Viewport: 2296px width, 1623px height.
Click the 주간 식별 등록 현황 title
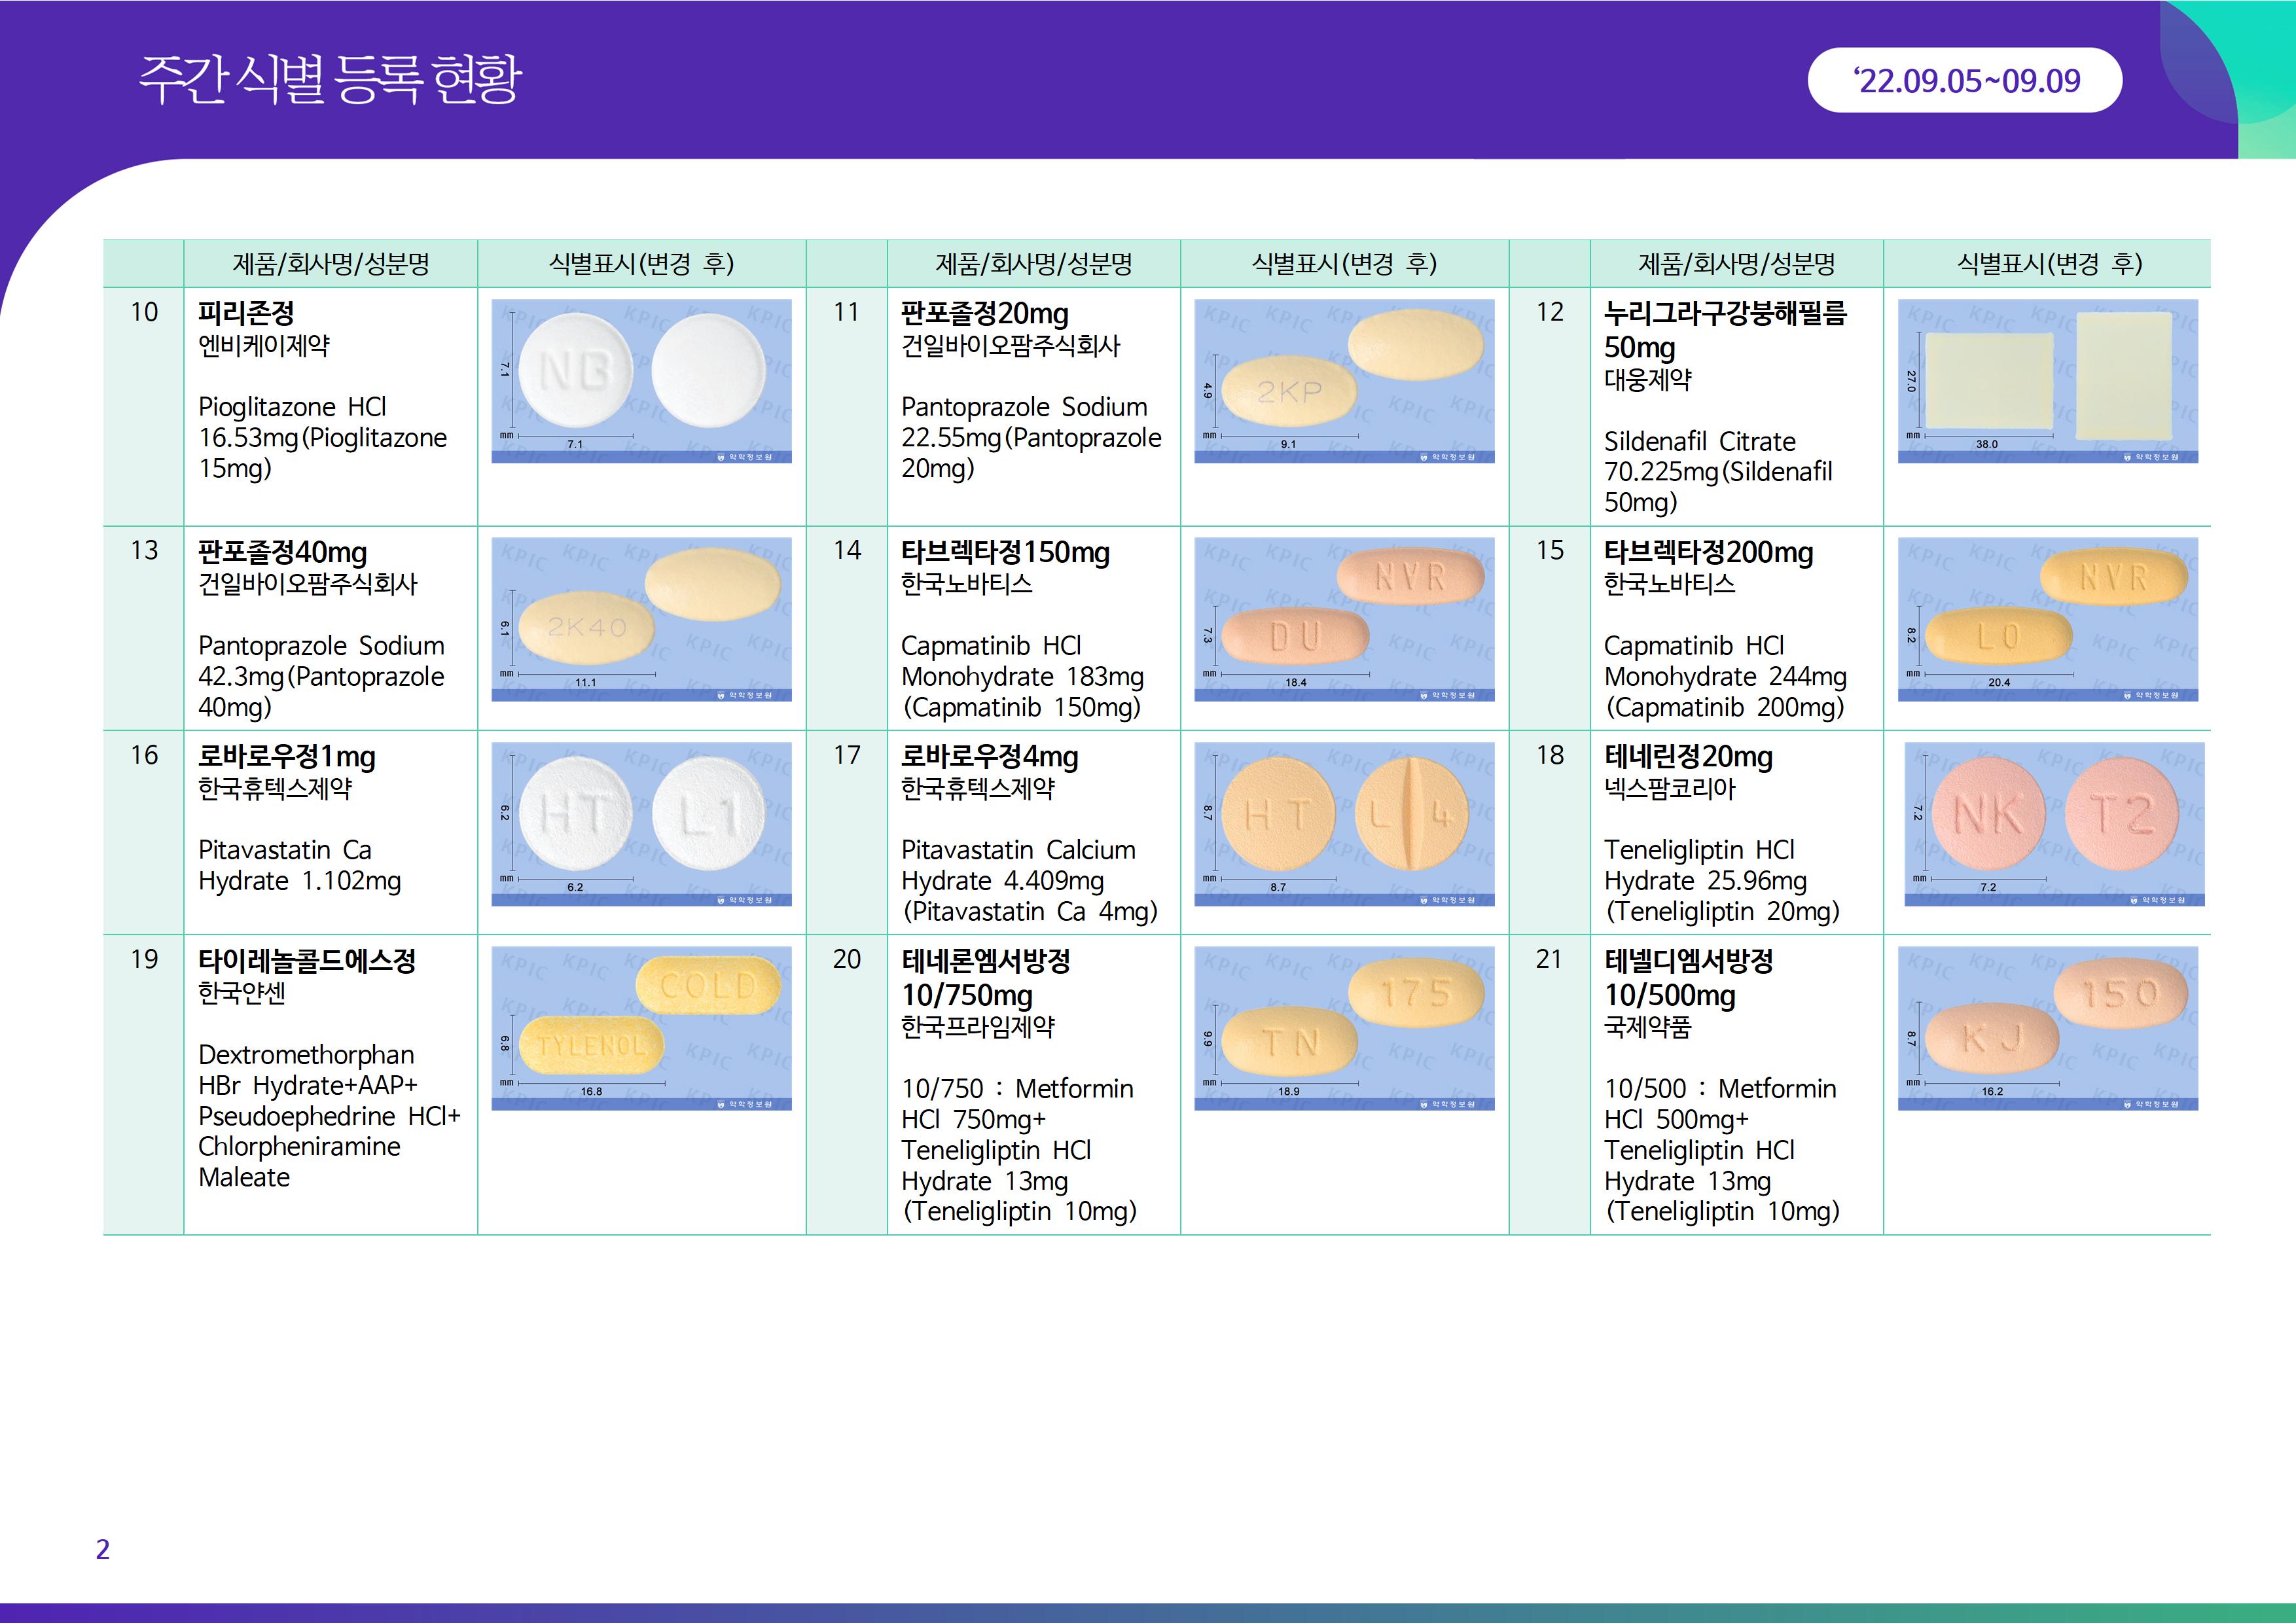330,80
